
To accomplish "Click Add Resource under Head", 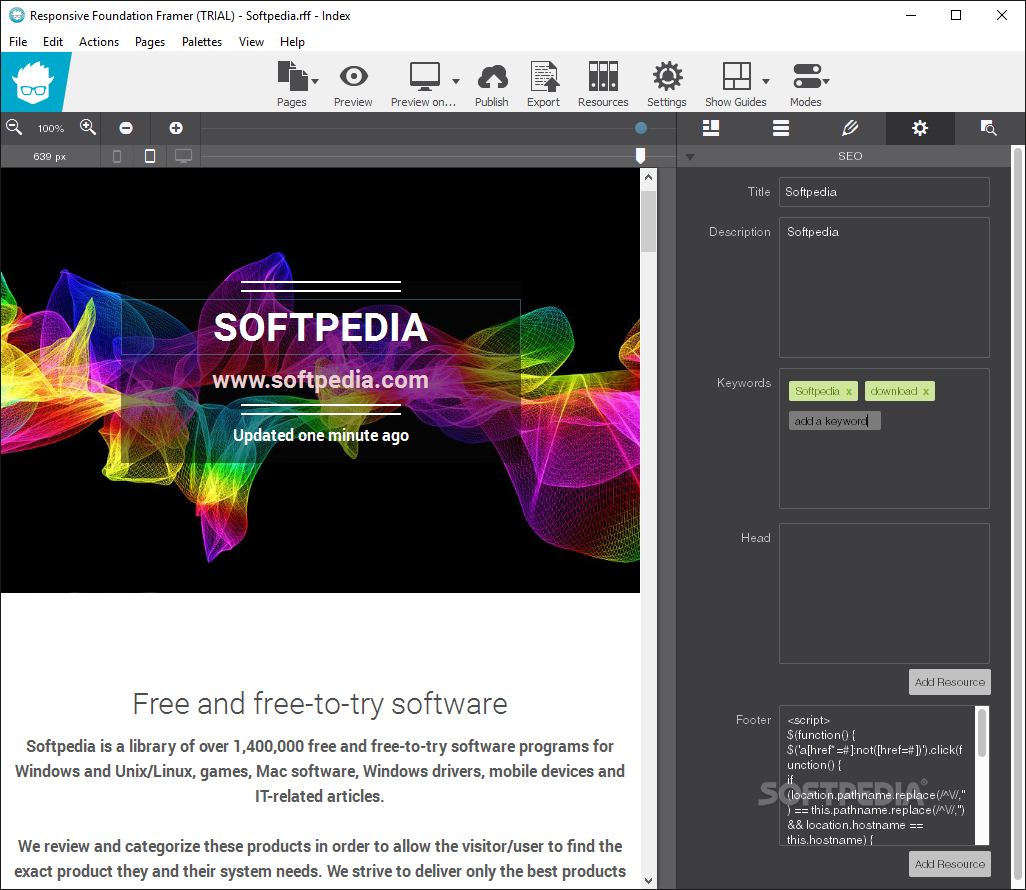I will tap(949, 682).
